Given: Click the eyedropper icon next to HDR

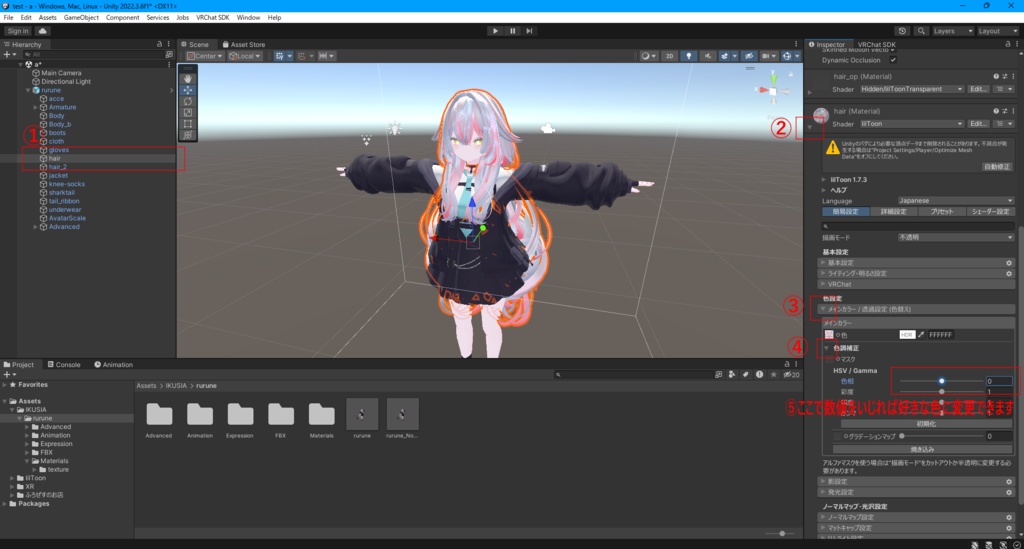Looking at the screenshot, I should (921, 335).
